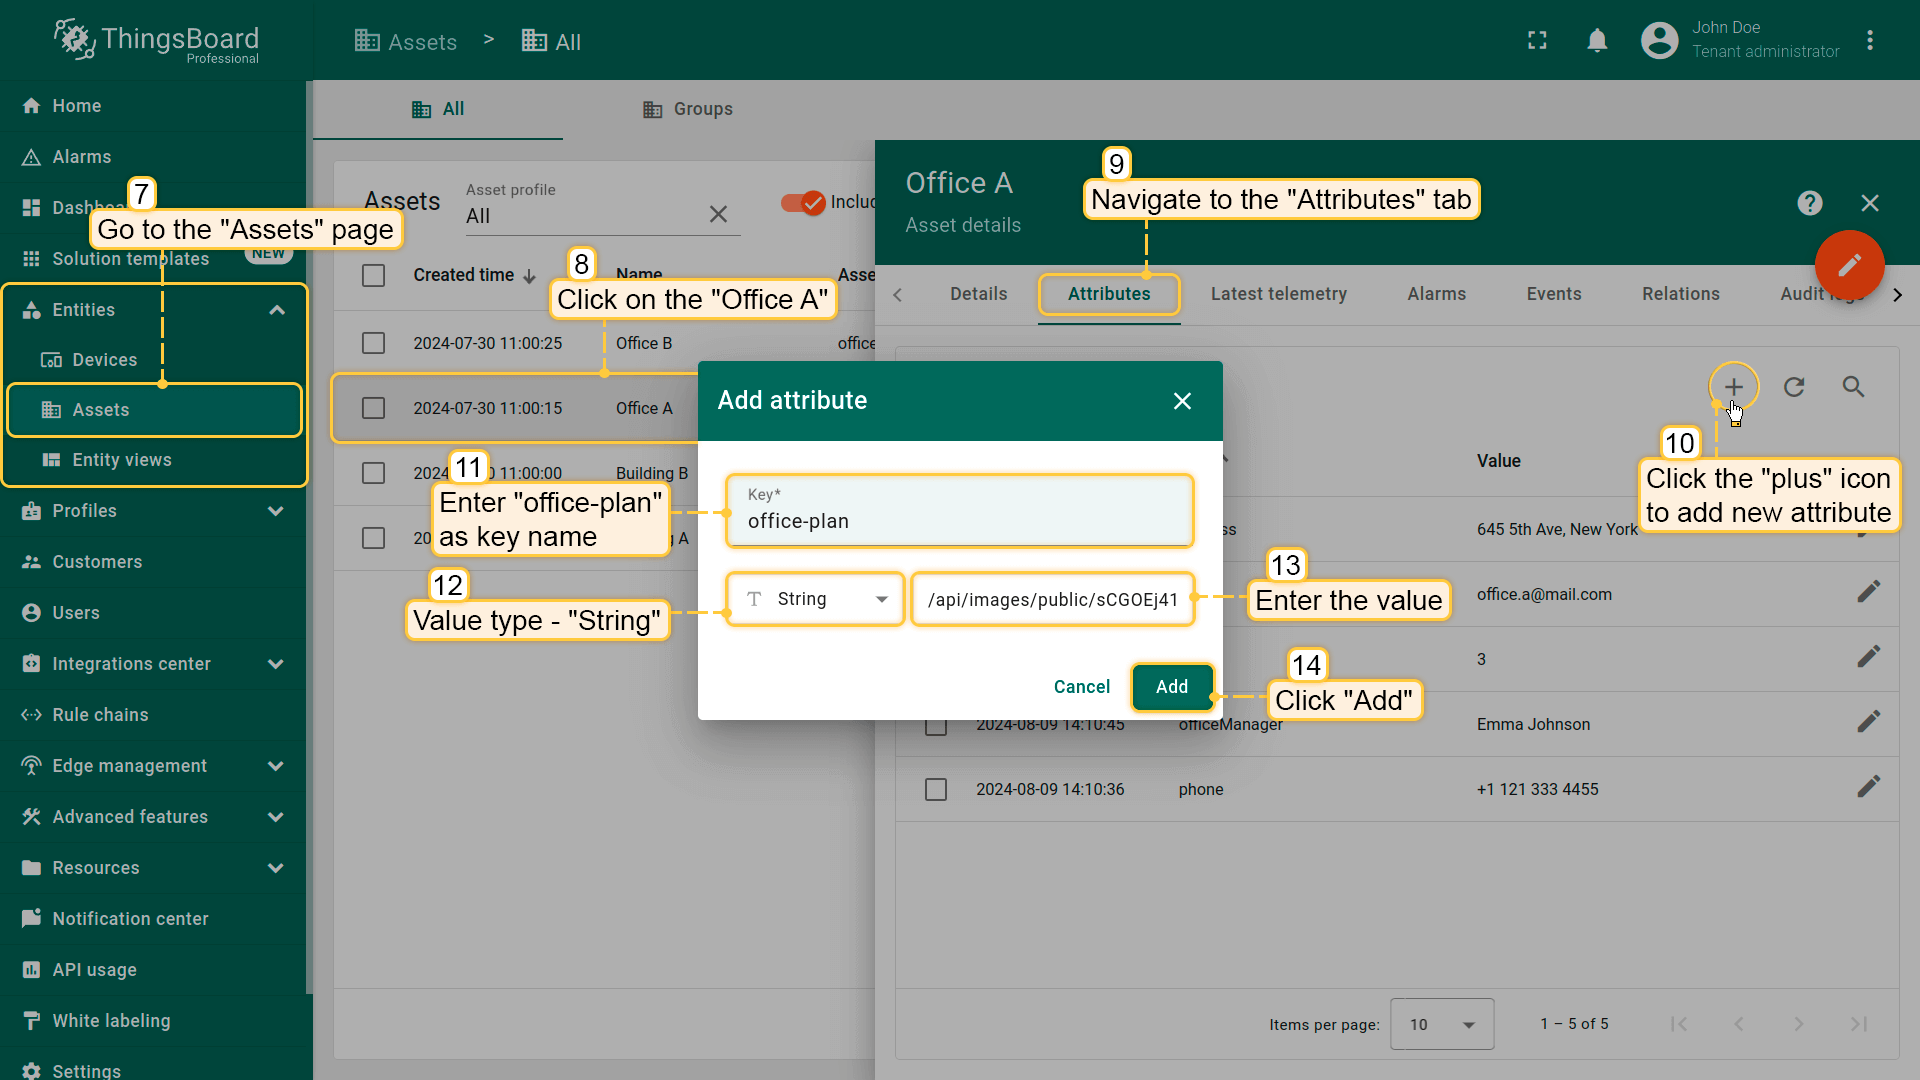Click the orange edit pencil button
Viewport: 1920px width, 1080px height.
pyautogui.click(x=1849, y=265)
